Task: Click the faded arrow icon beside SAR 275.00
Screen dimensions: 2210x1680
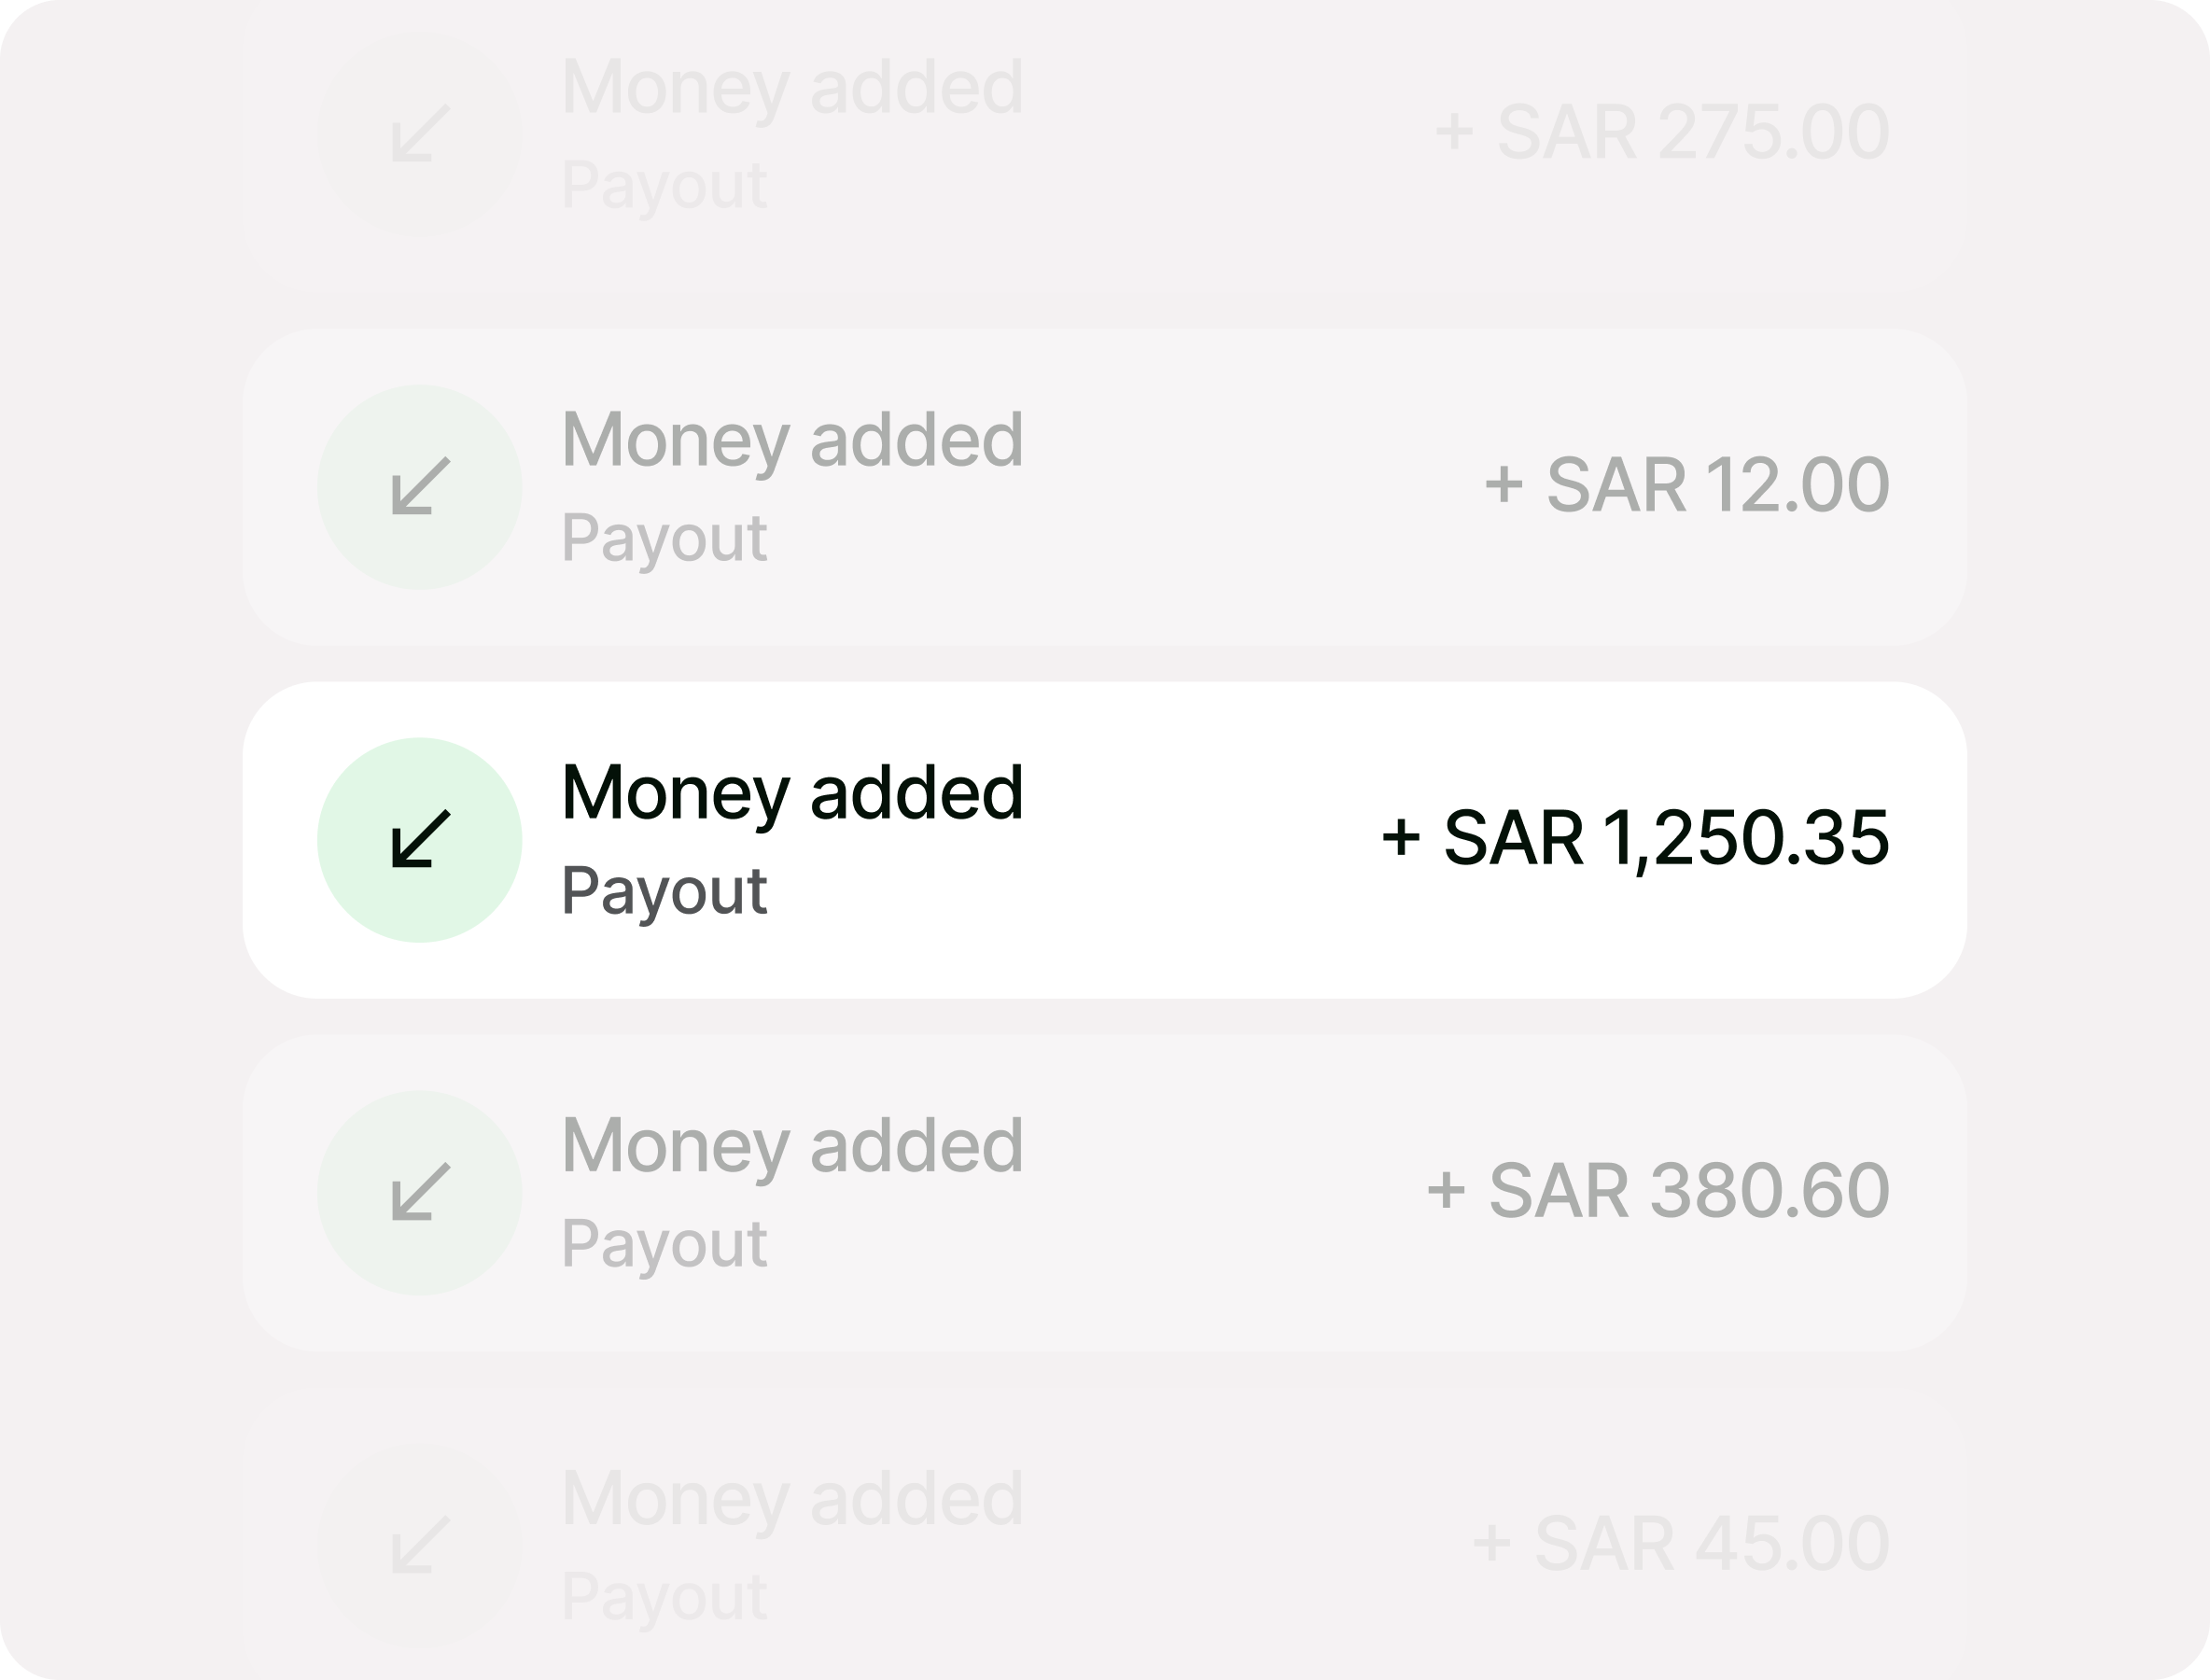Action: click(420, 134)
